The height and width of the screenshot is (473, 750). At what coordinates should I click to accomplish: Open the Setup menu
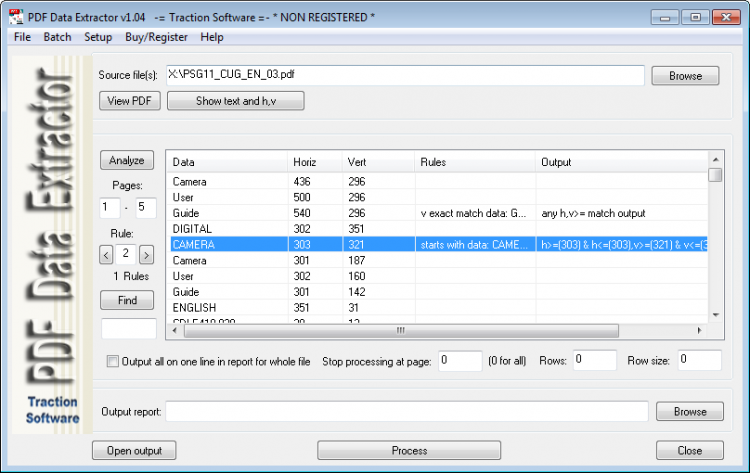click(98, 37)
